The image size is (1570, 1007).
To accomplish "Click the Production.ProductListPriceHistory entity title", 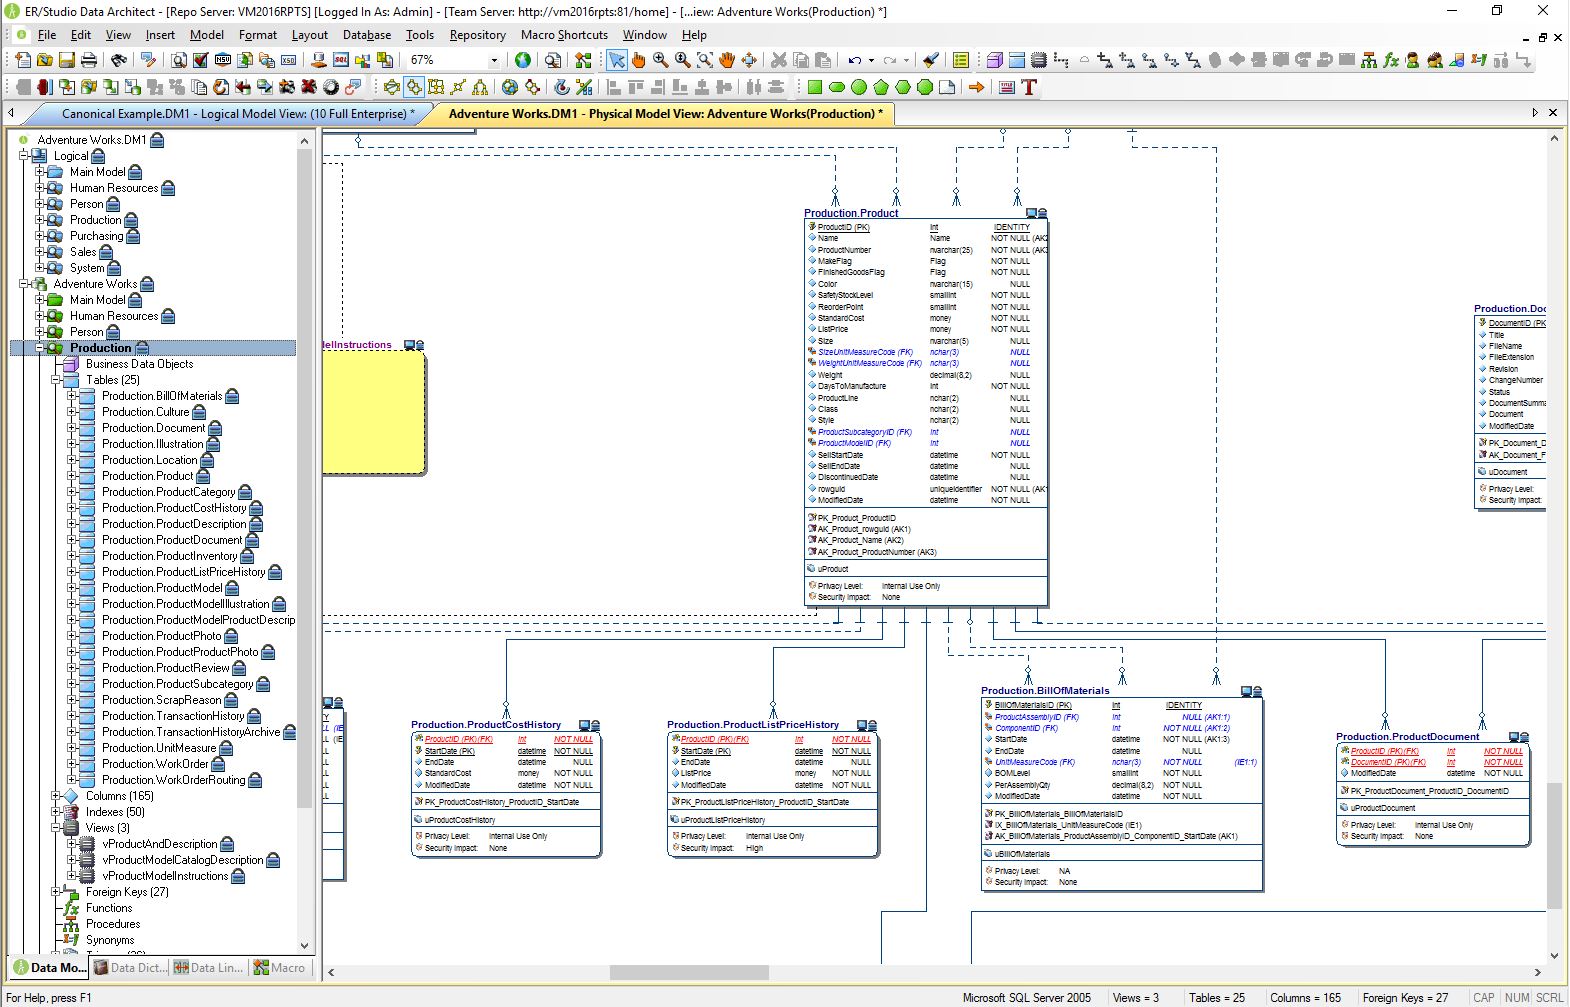I will point(753,725).
